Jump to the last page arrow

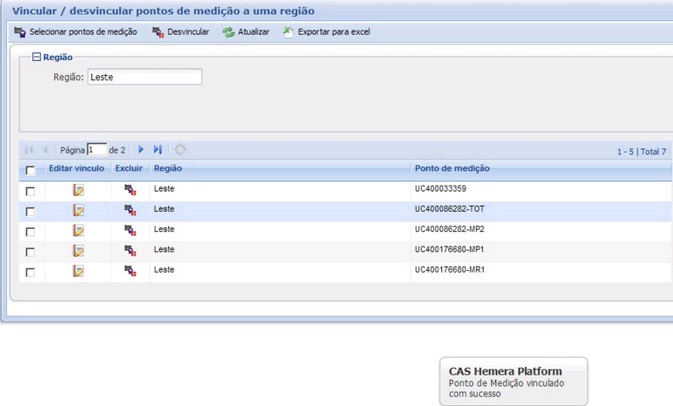(x=158, y=150)
